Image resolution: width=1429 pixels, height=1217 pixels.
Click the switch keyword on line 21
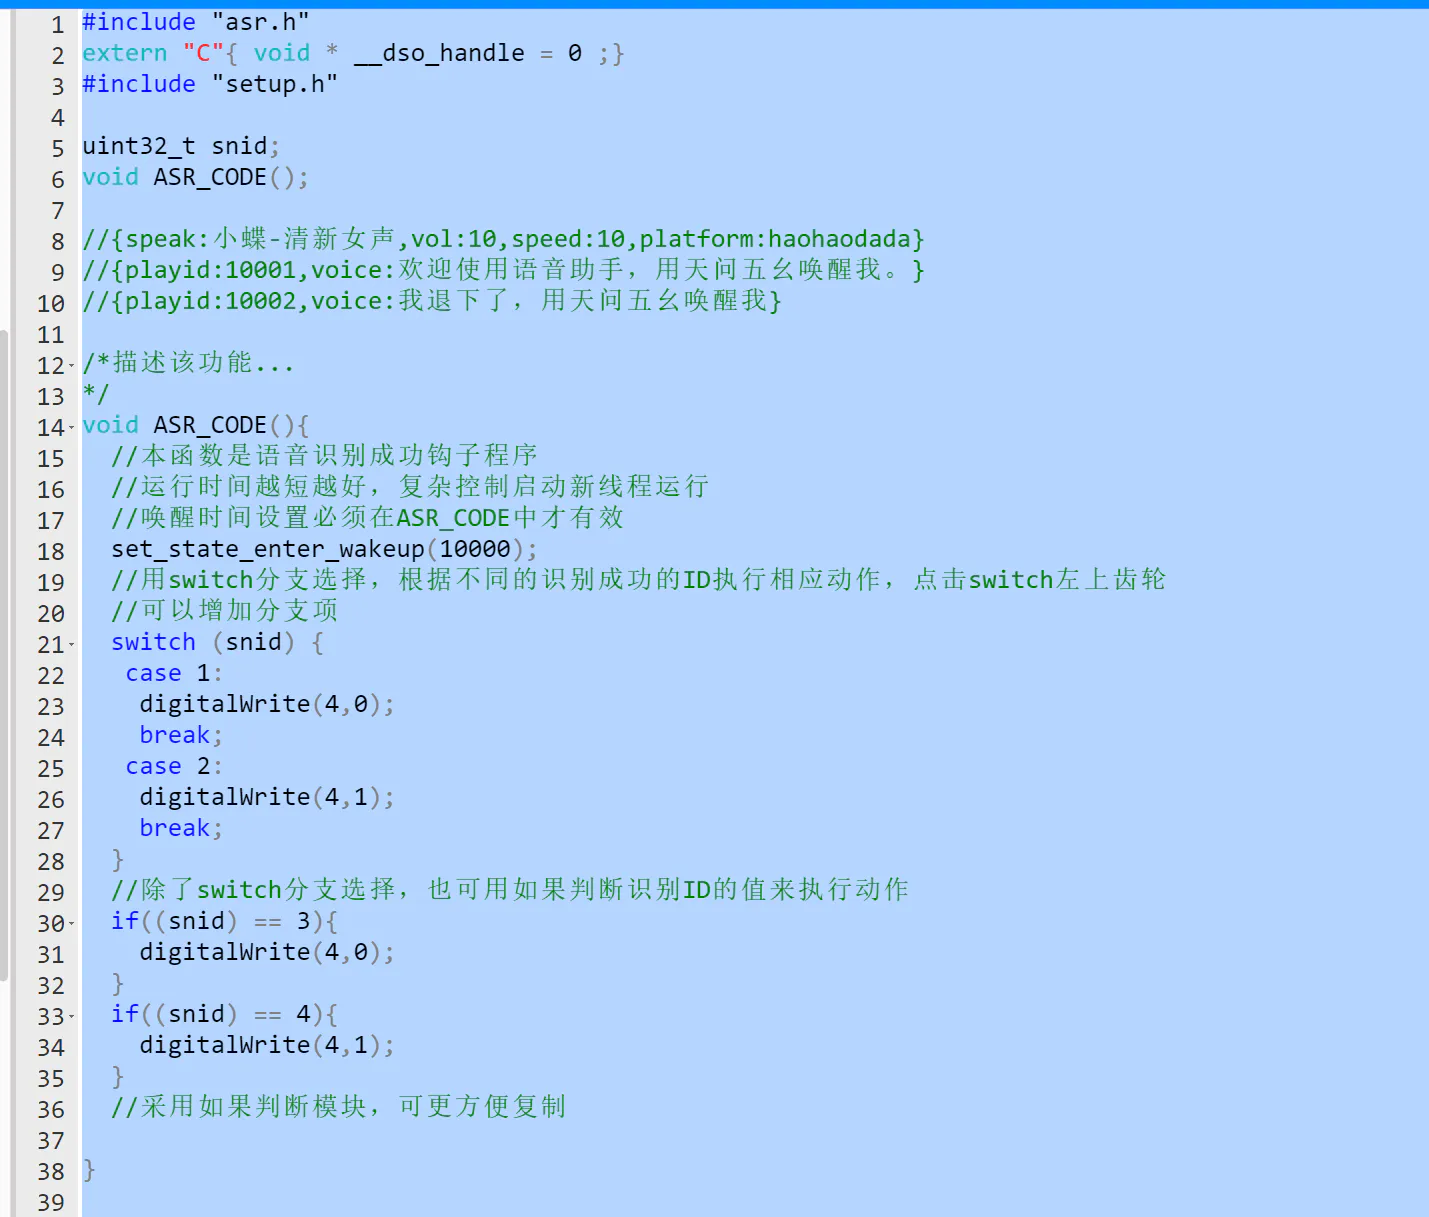click(154, 642)
